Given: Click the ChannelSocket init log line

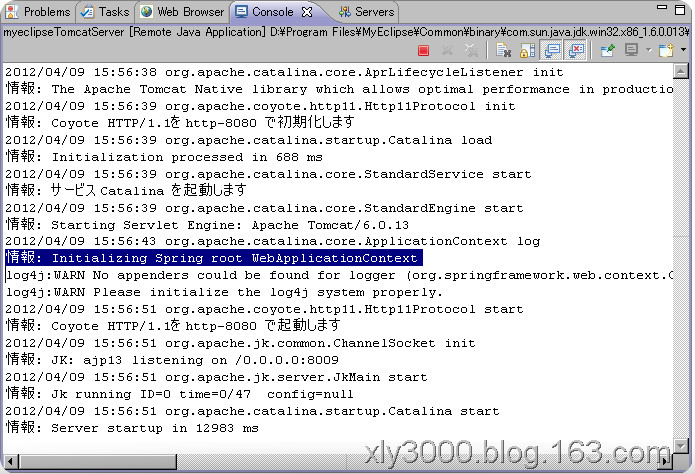Looking at the screenshot, I should pos(240,343).
